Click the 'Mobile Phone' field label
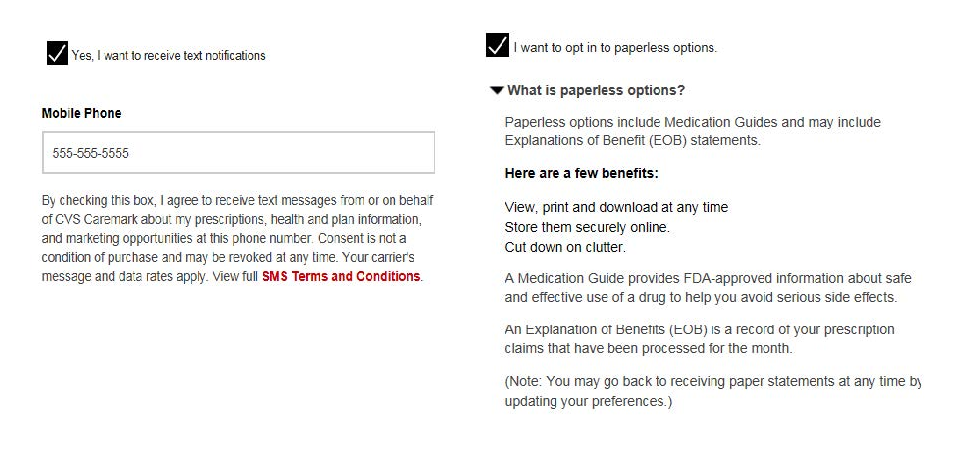The width and height of the screenshot is (977, 453). [81, 114]
